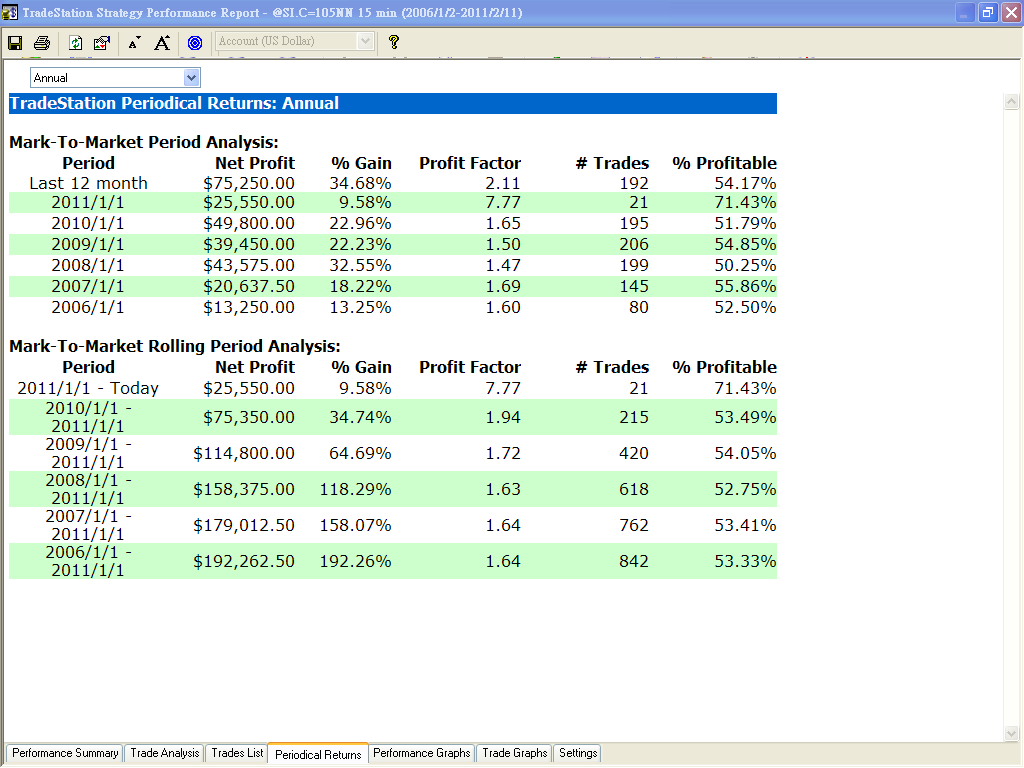Click the 54.85% profitable value
The image size is (1024, 768).
click(745, 244)
